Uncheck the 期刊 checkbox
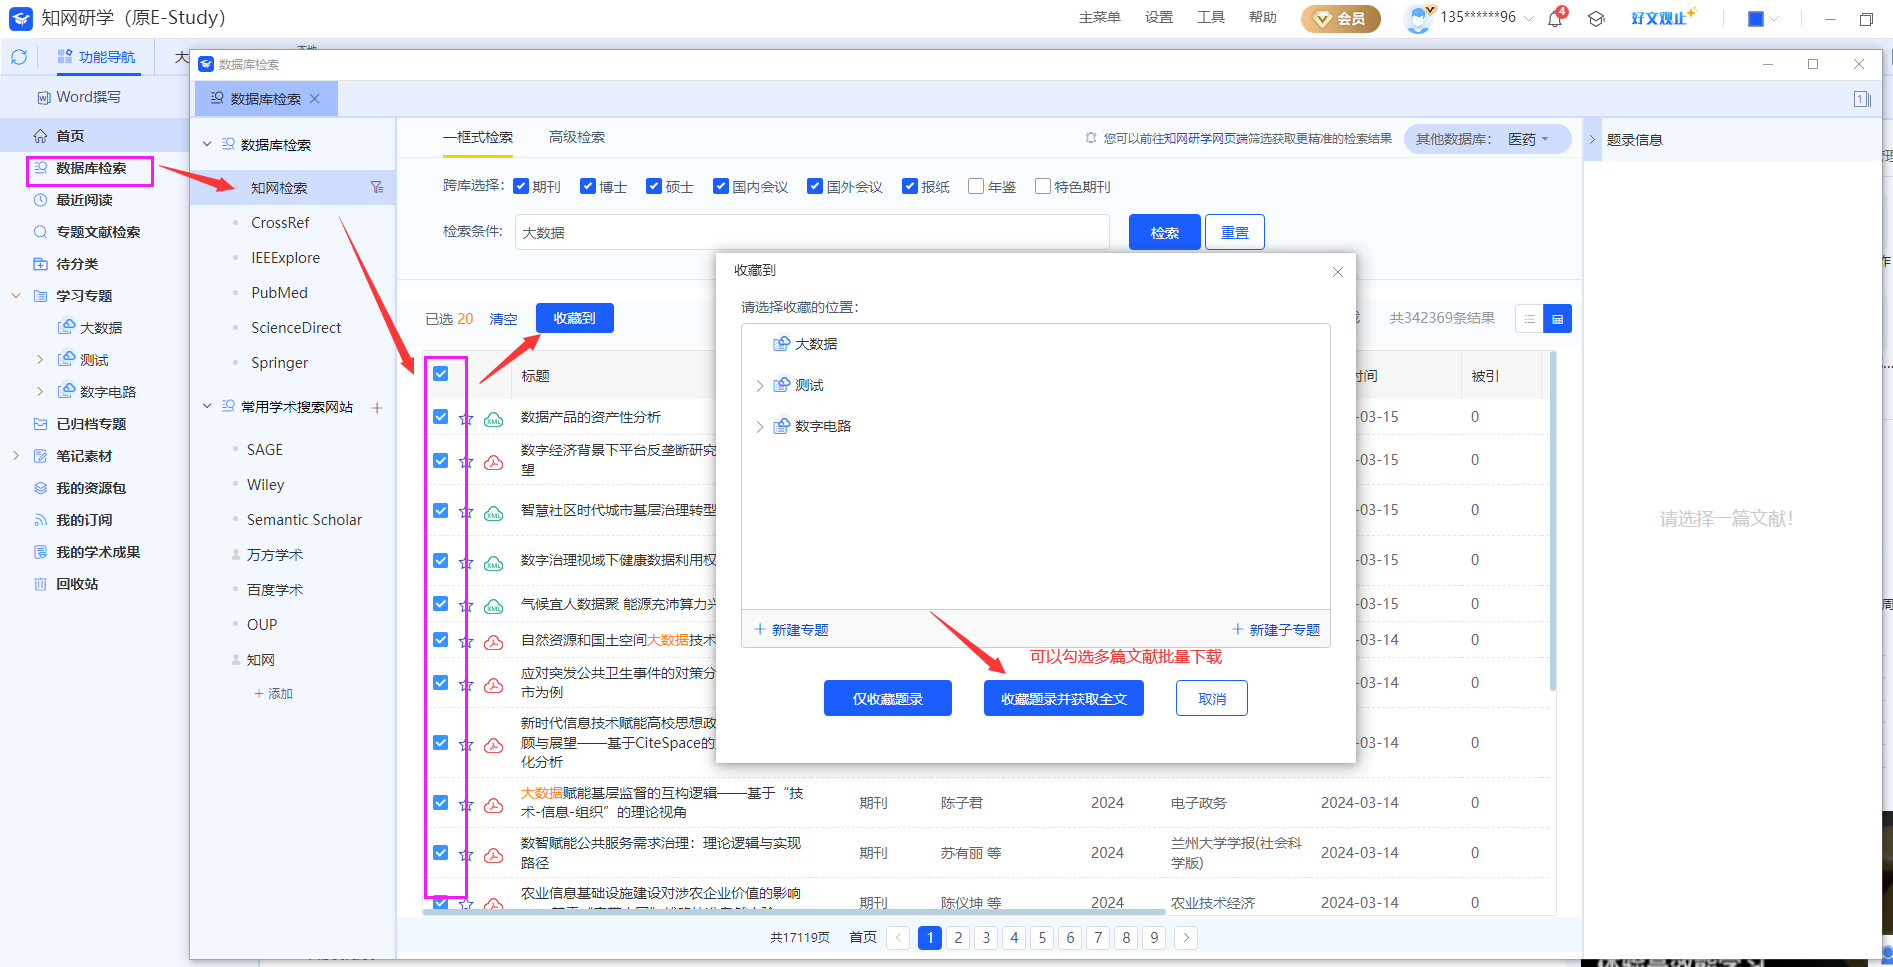This screenshot has width=1893, height=967. 521,186
